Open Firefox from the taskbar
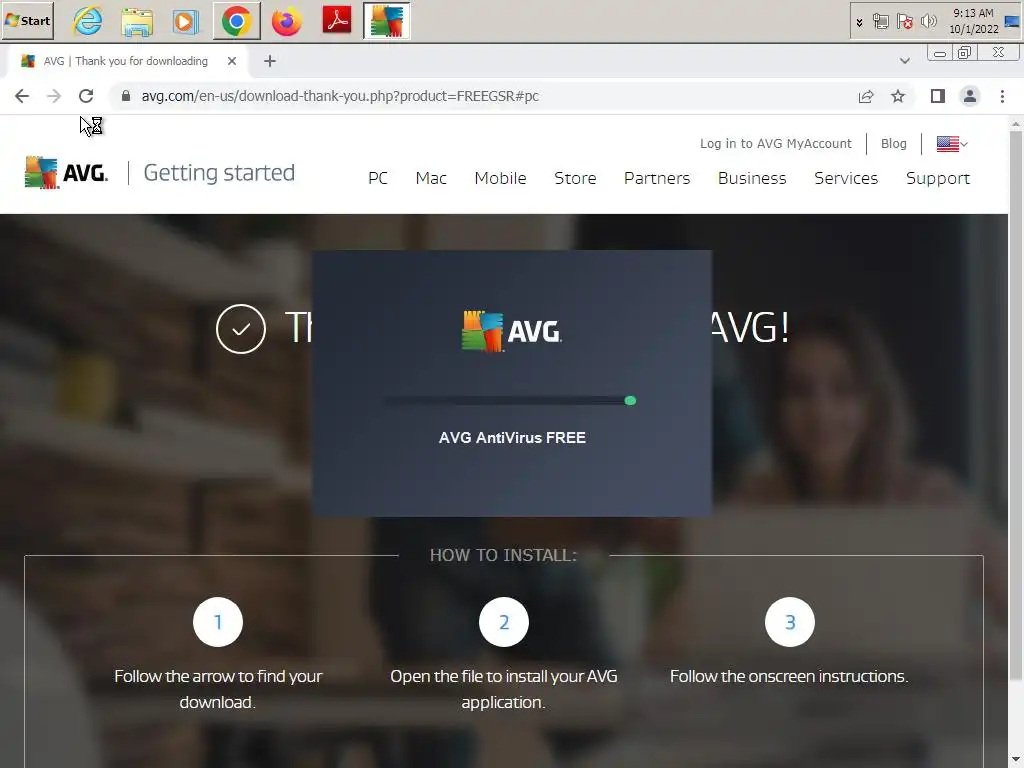Viewport: 1024px width, 768px height. tap(287, 21)
